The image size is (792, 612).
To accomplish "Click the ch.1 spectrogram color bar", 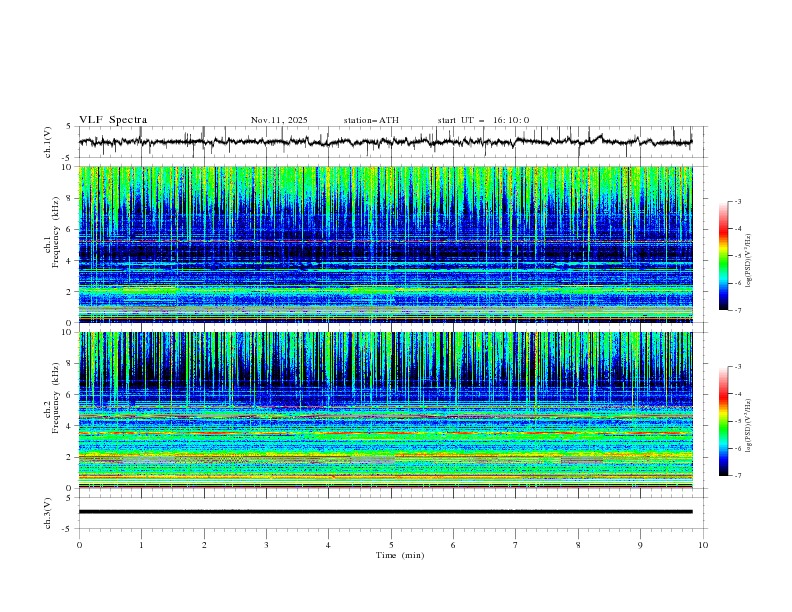I will (723, 255).
